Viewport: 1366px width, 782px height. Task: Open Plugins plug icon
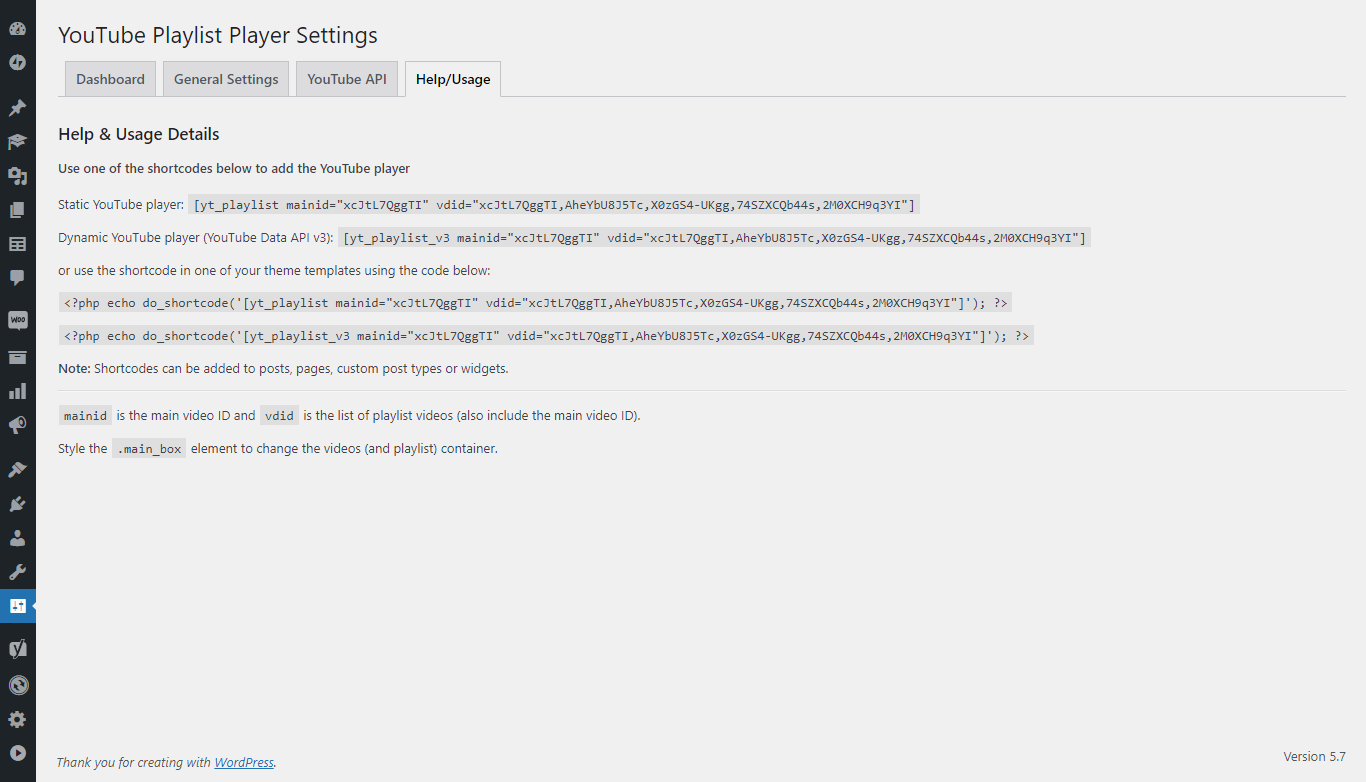18,504
